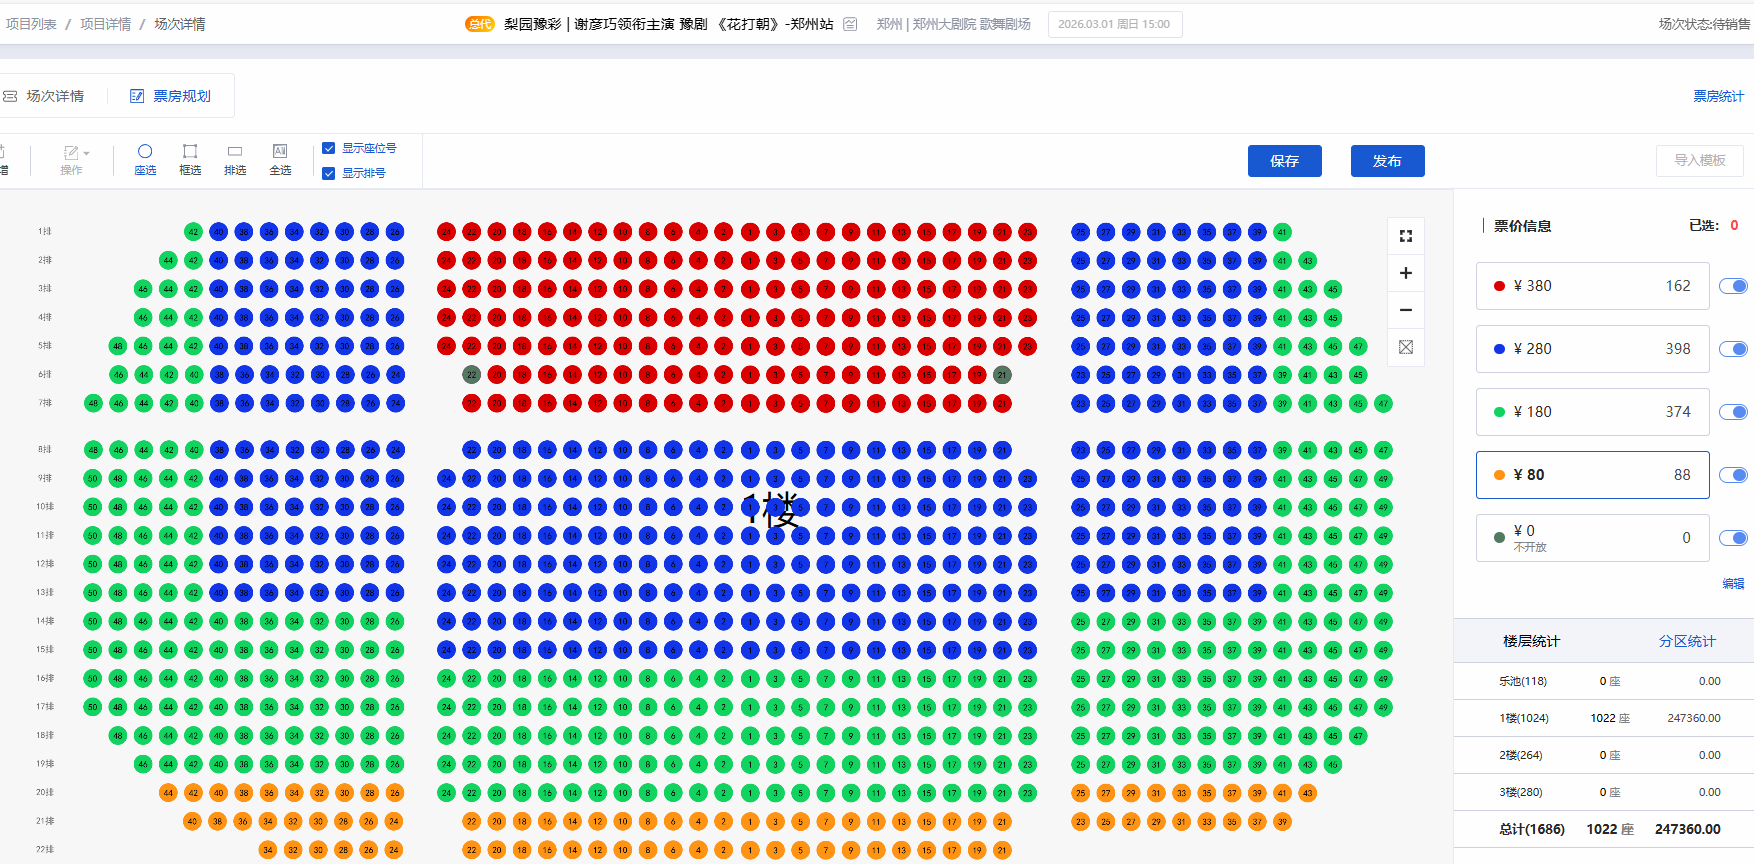The image size is (1754, 864).
Task: Zoom in with the plus icon
Action: [1405, 273]
